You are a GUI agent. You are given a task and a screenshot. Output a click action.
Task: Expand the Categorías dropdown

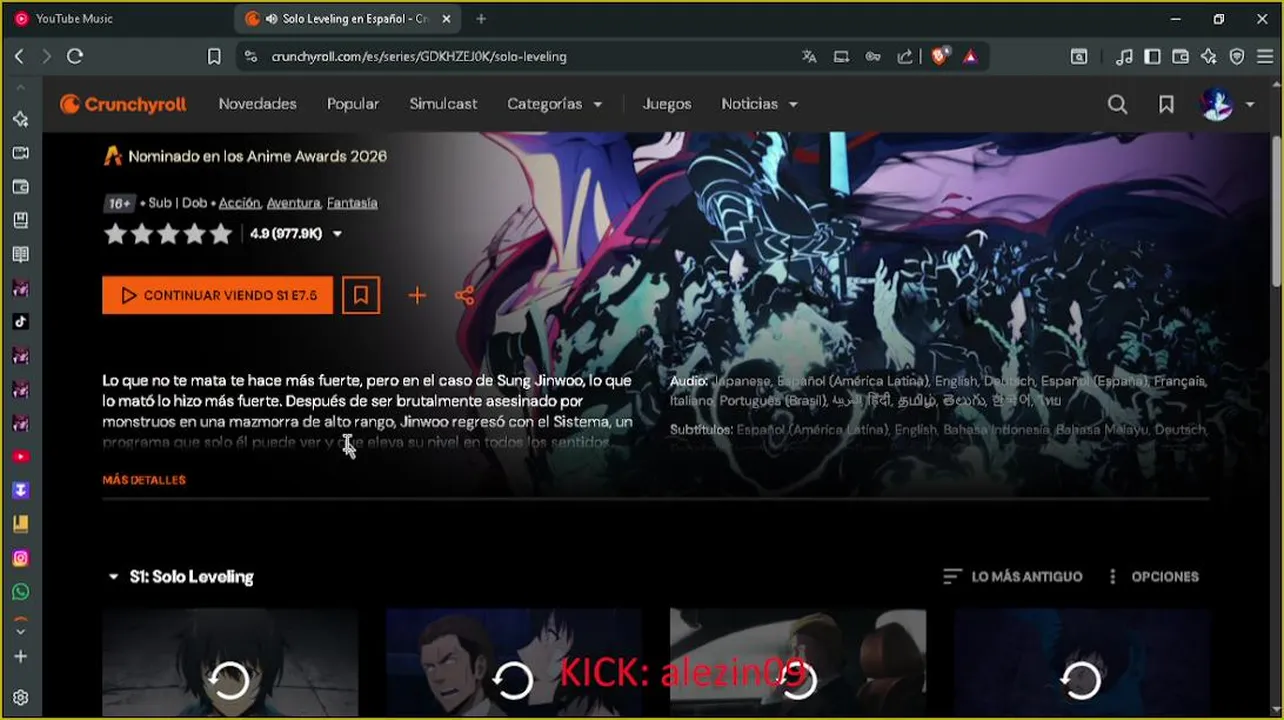pyautogui.click(x=555, y=104)
